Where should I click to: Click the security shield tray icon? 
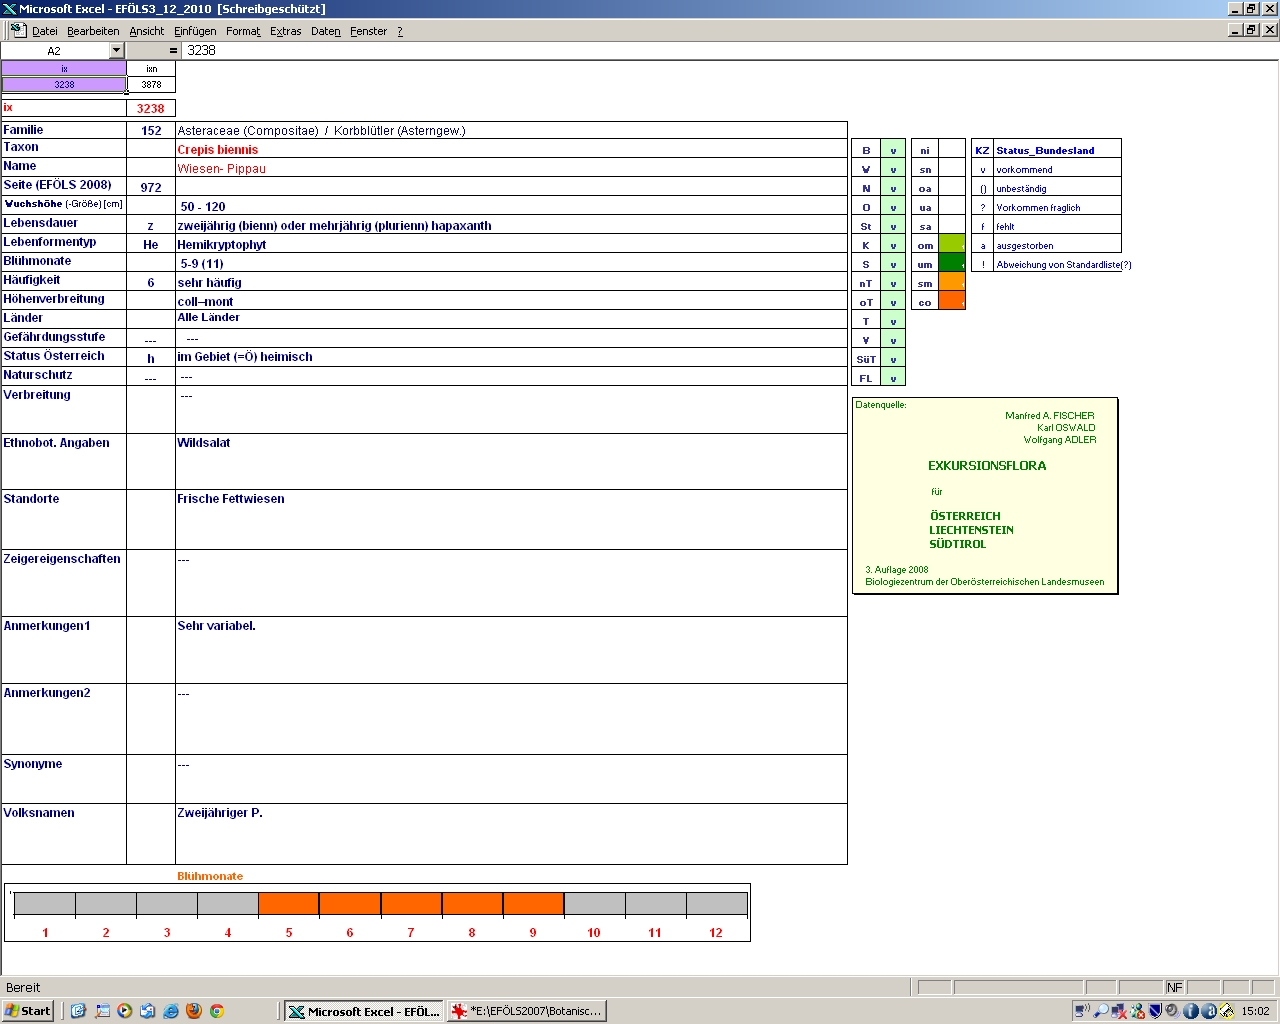[x=1155, y=1011]
